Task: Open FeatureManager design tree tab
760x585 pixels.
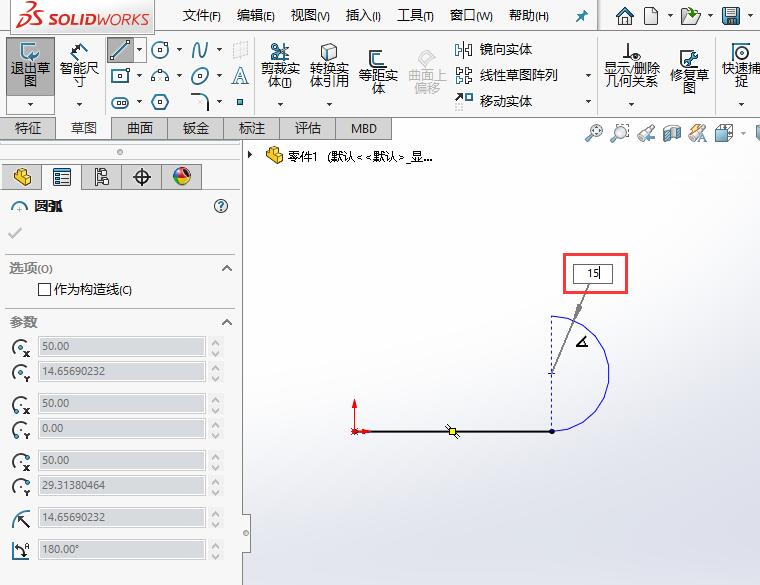Action: pyautogui.click(x=22, y=177)
